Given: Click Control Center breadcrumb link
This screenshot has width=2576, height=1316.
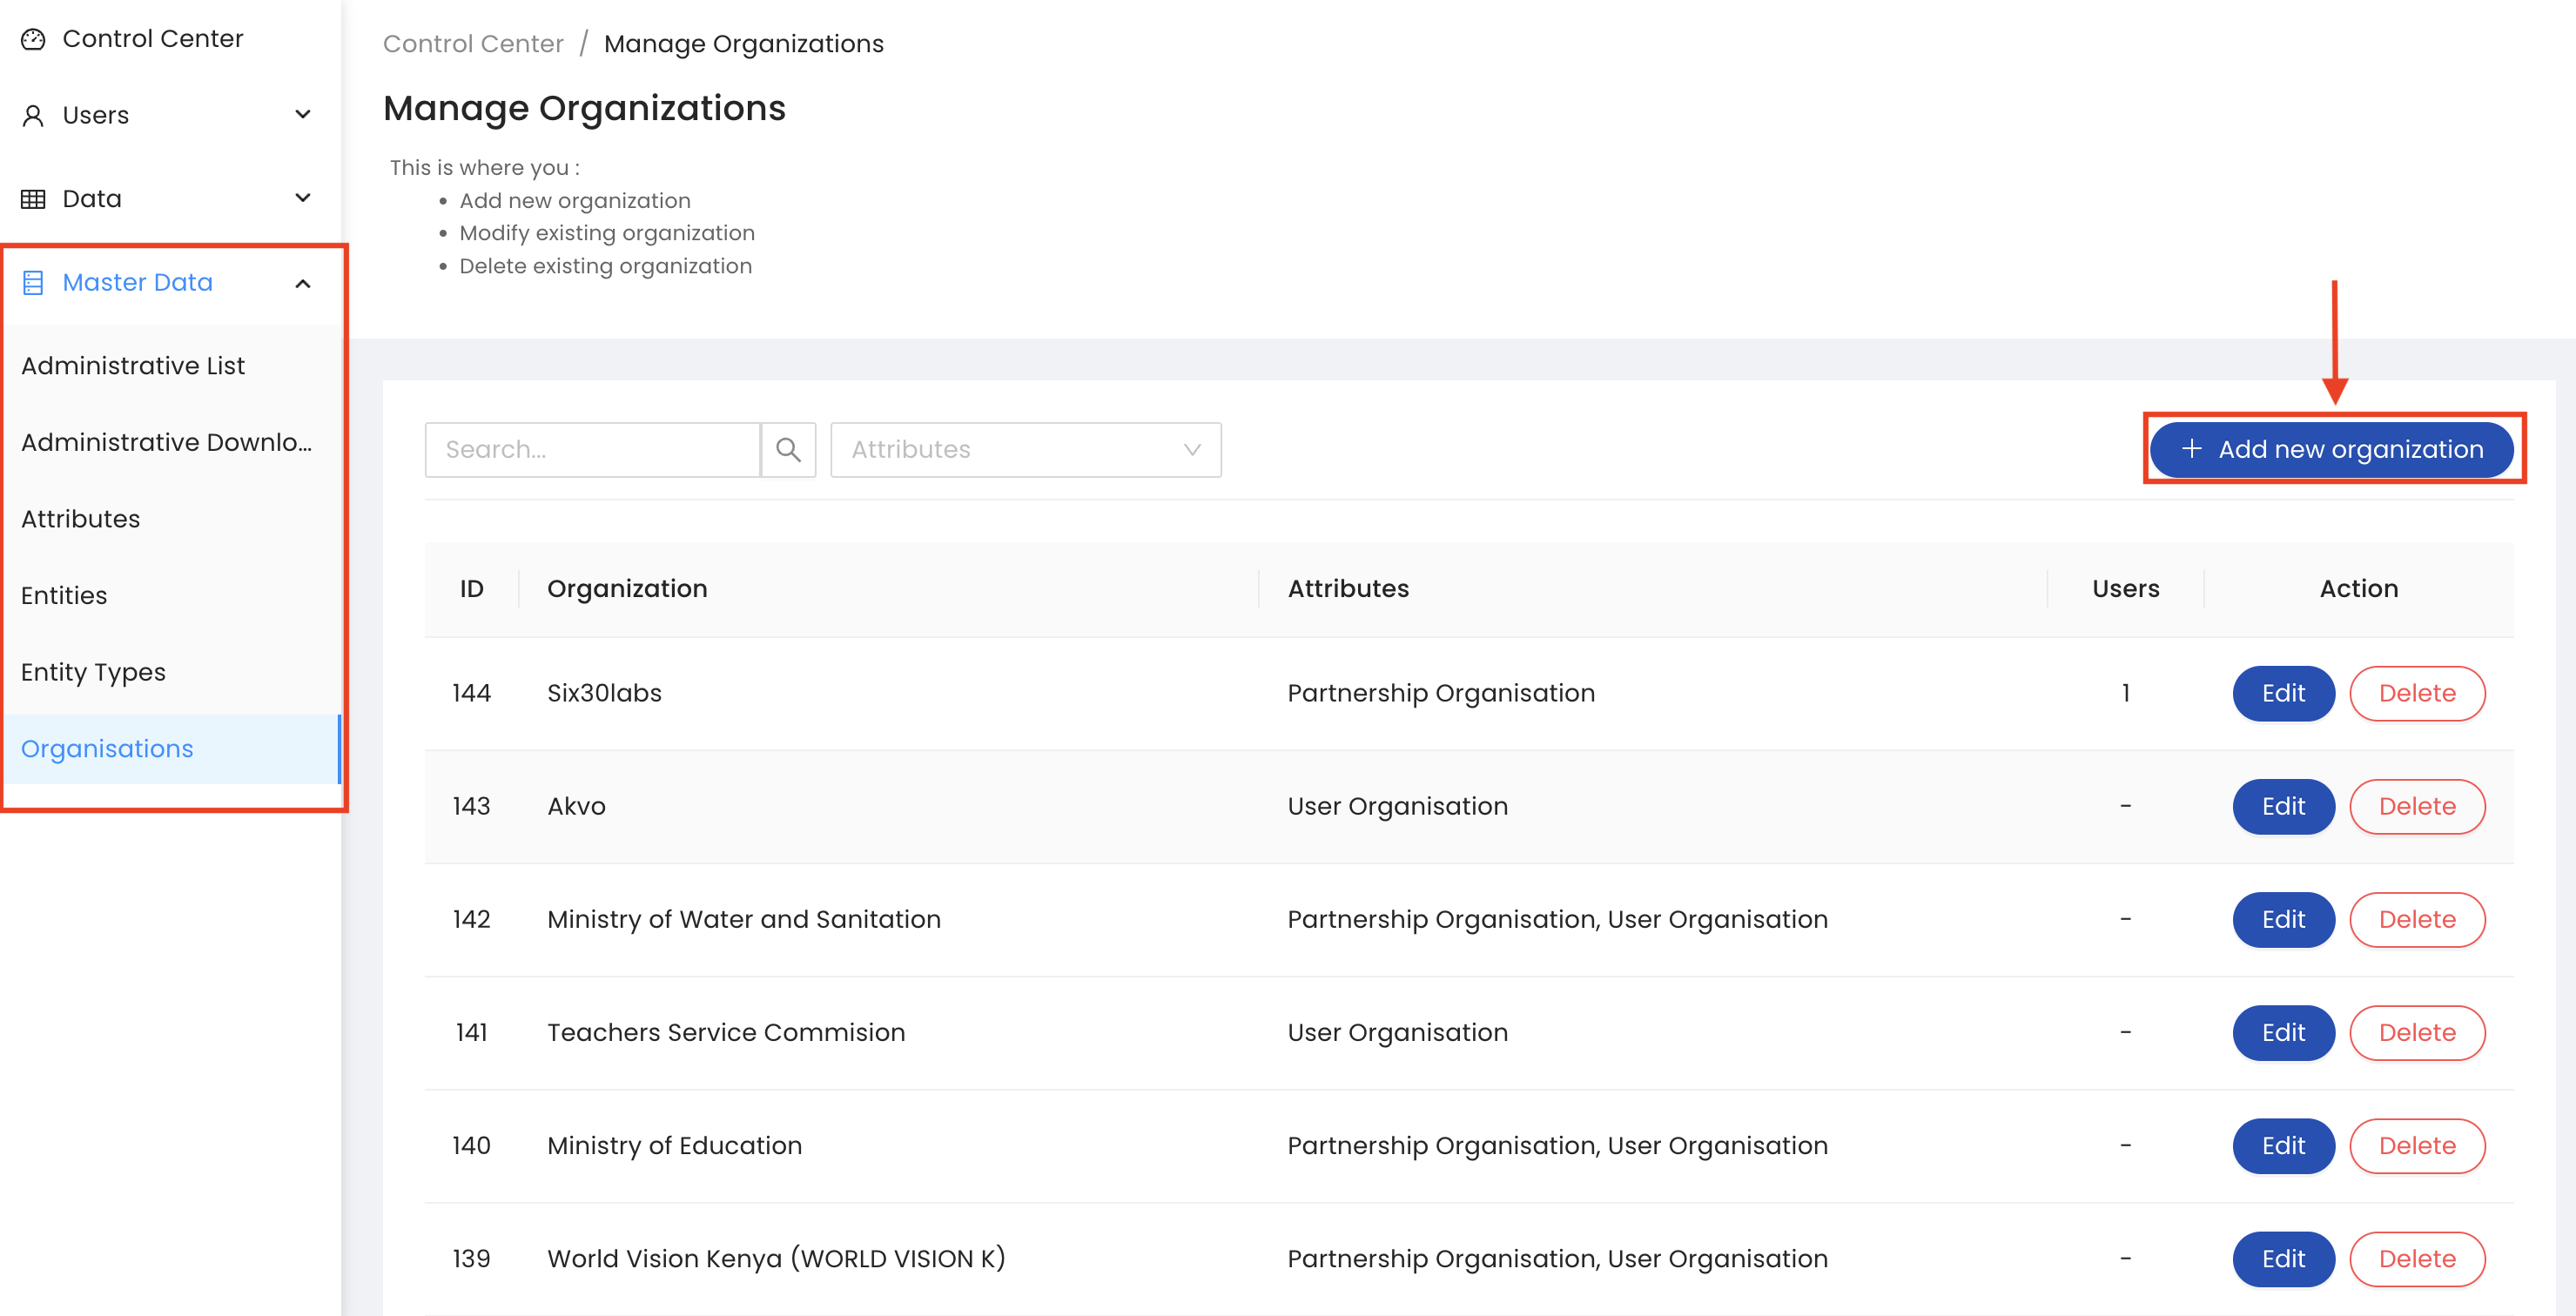Looking at the screenshot, I should tap(473, 44).
